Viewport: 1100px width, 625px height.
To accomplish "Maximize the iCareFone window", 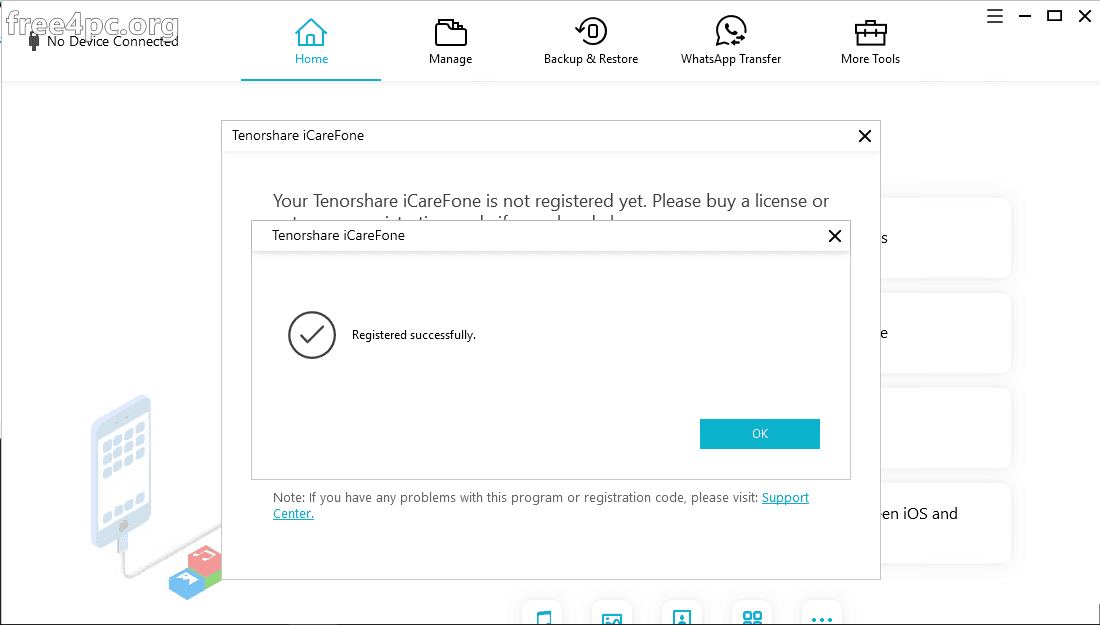I will pyautogui.click(x=1054, y=15).
